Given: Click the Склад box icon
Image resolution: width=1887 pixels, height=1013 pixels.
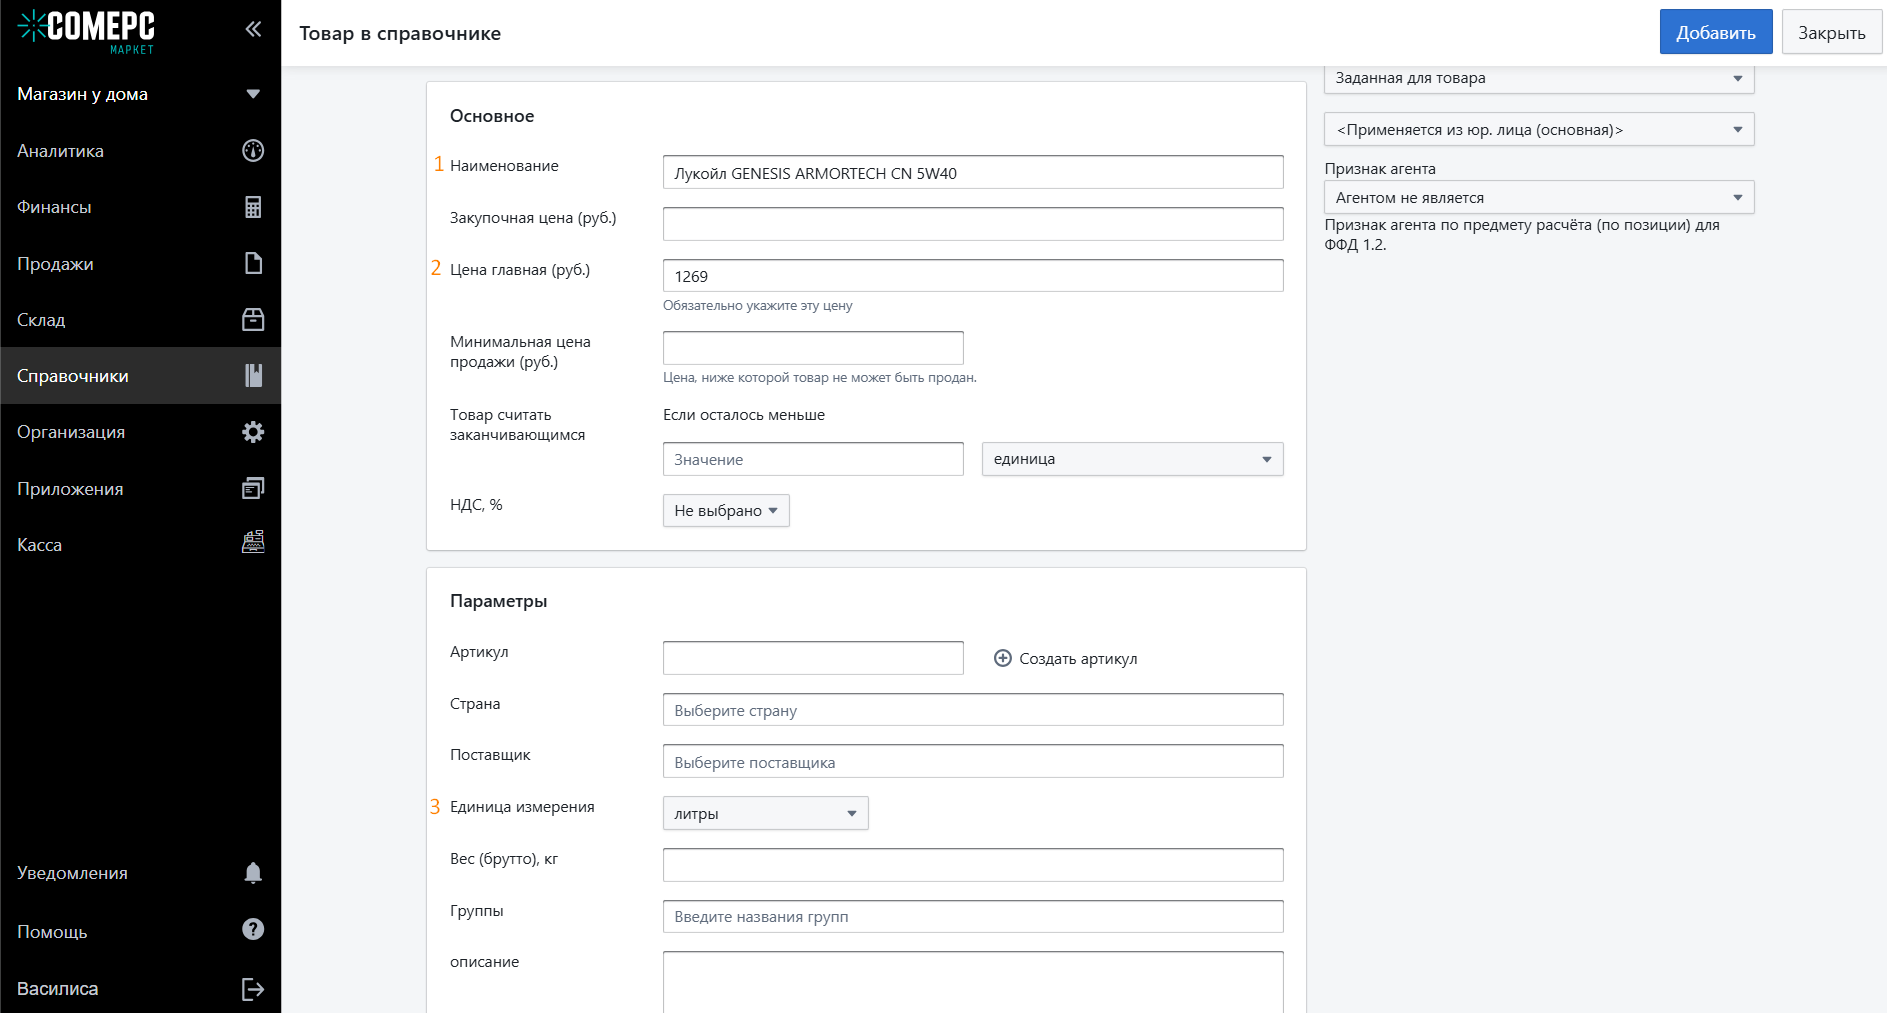Looking at the screenshot, I should point(253,319).
